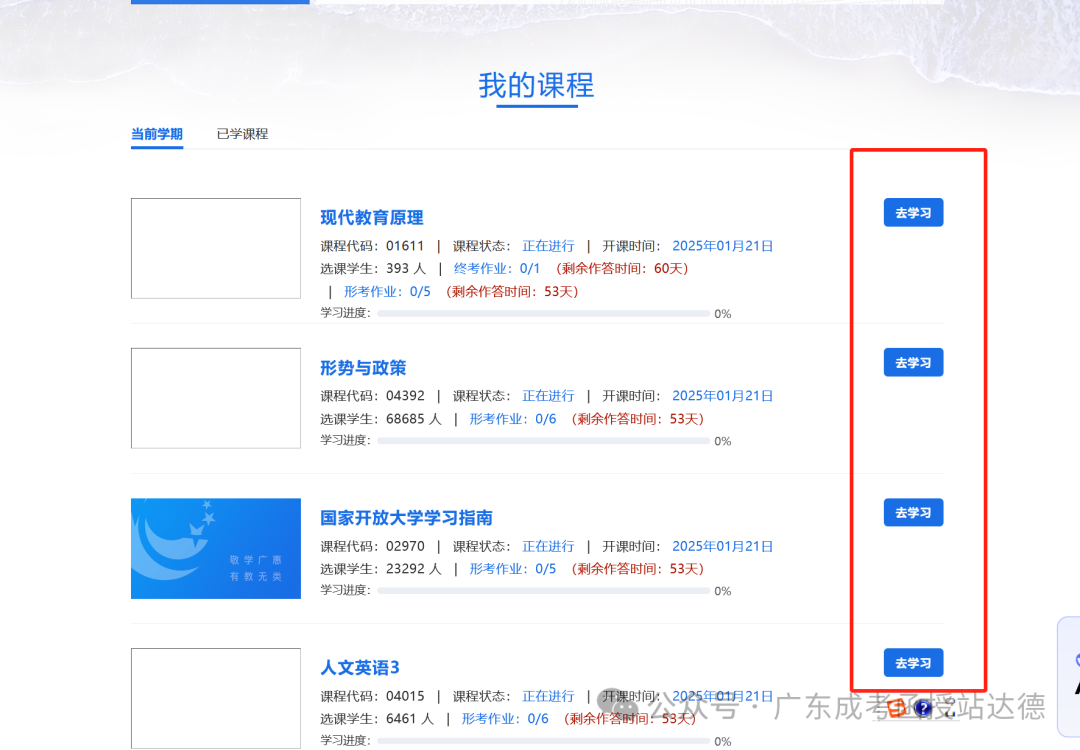1080x750 pixels.
Task: Open 国家开放大学学习指南 course title
Action: pos(406,518)
